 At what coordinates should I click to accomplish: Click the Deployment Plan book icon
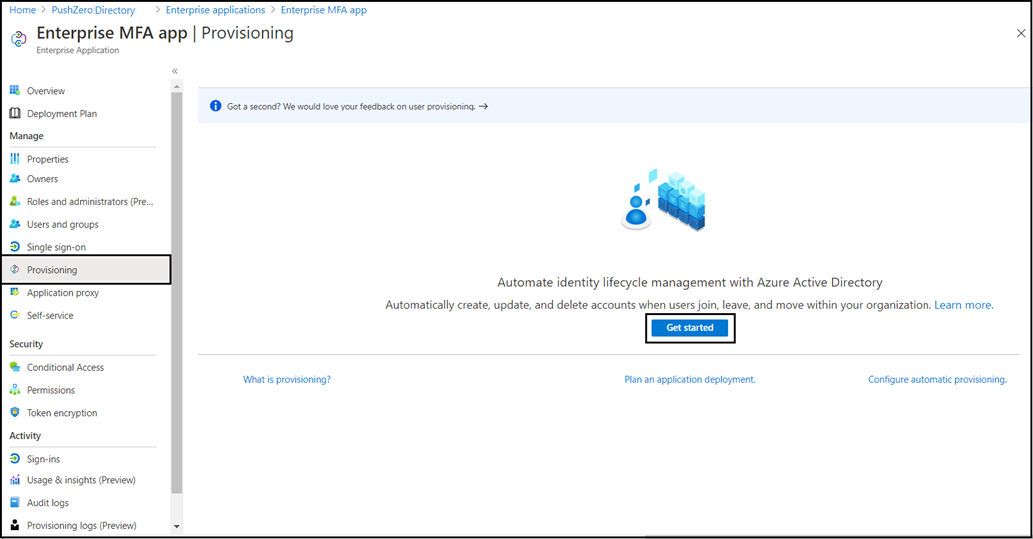coord(14,113)
